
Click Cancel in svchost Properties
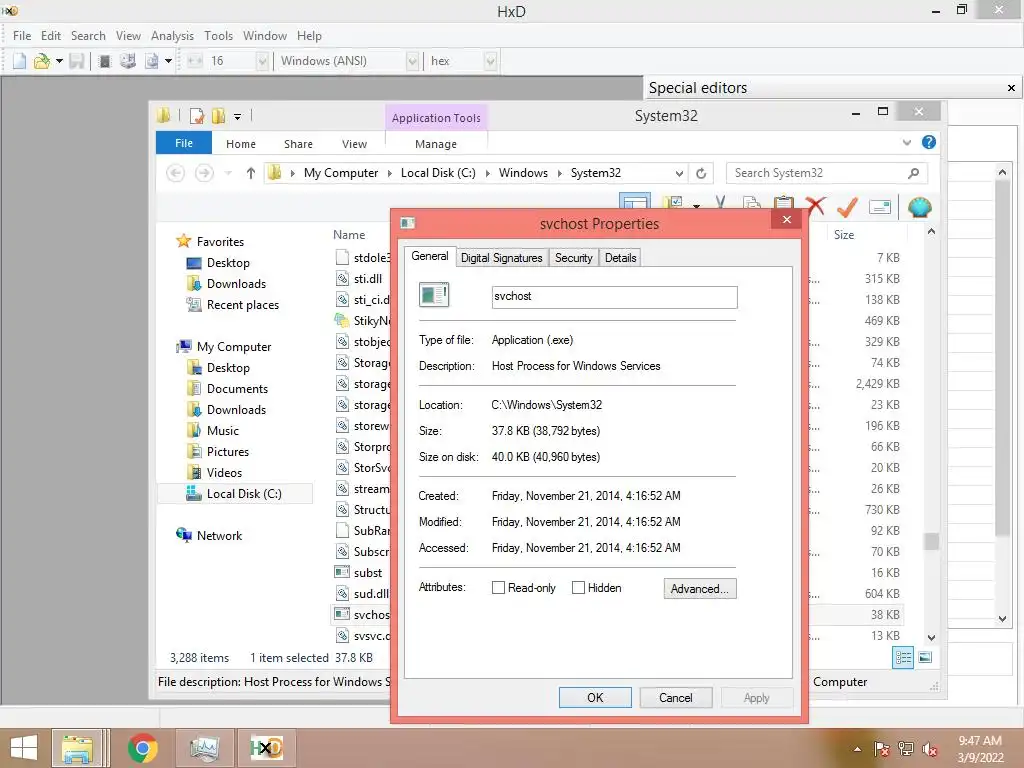pyautogui.click(x=675, y=697)
